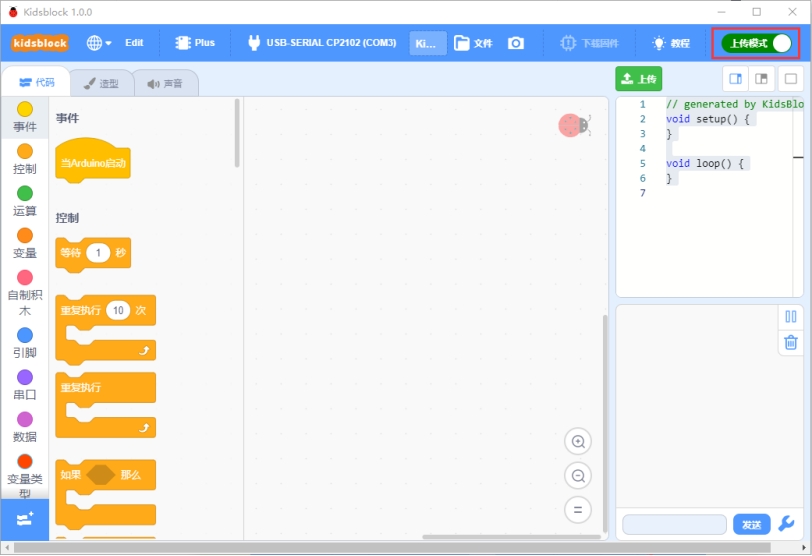The width and height of the screenshot is (812, 556).
Task: Select the large stage layout icon
Action: (761, 79)
